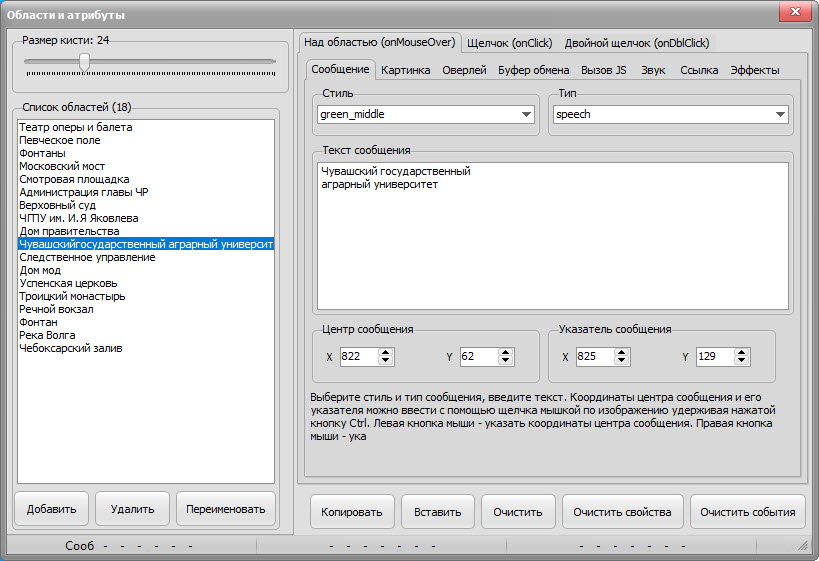Decrease the message pointer Y value
The image size is (819, 561).
tap(742, 362)
